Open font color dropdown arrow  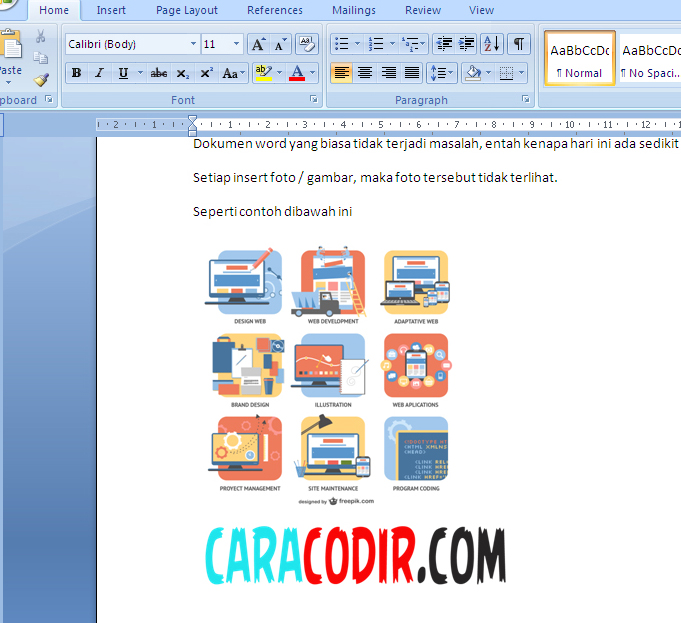click(x=313, y=73)
